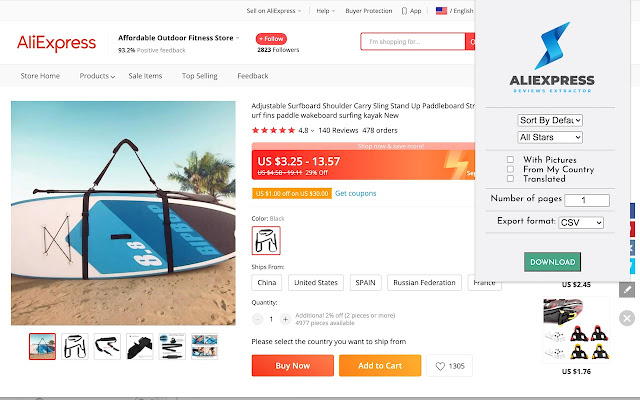Click the pencil edit icon
This screenshot has height=400, width=640.
pyautogui.click(x=627, y=289)
